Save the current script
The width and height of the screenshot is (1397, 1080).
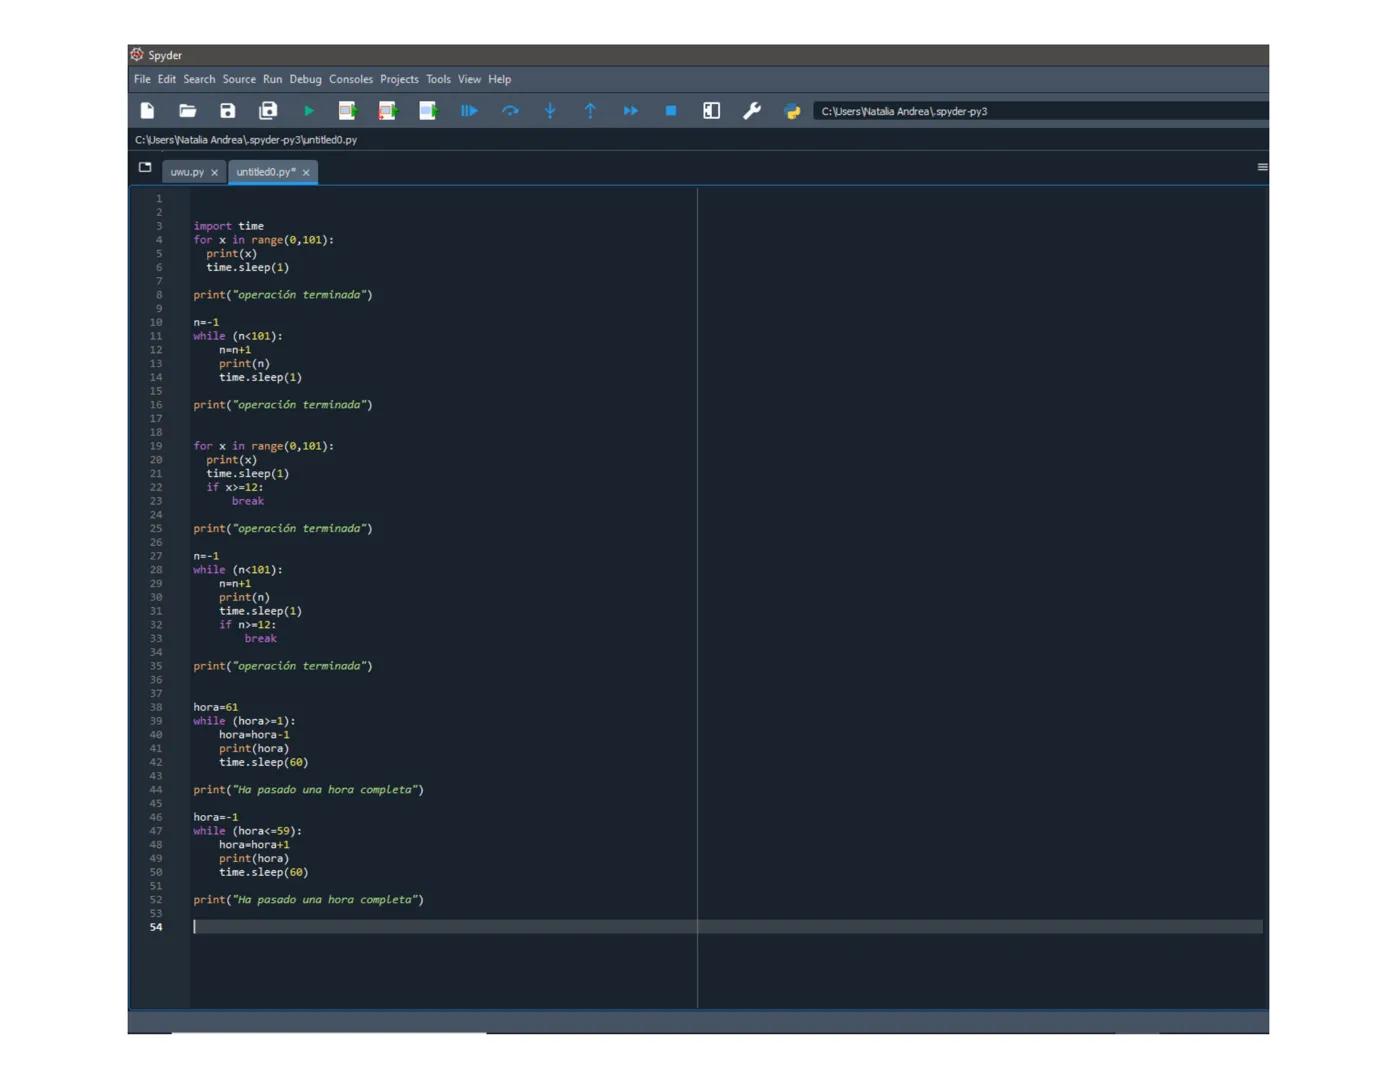coord(227,111)
